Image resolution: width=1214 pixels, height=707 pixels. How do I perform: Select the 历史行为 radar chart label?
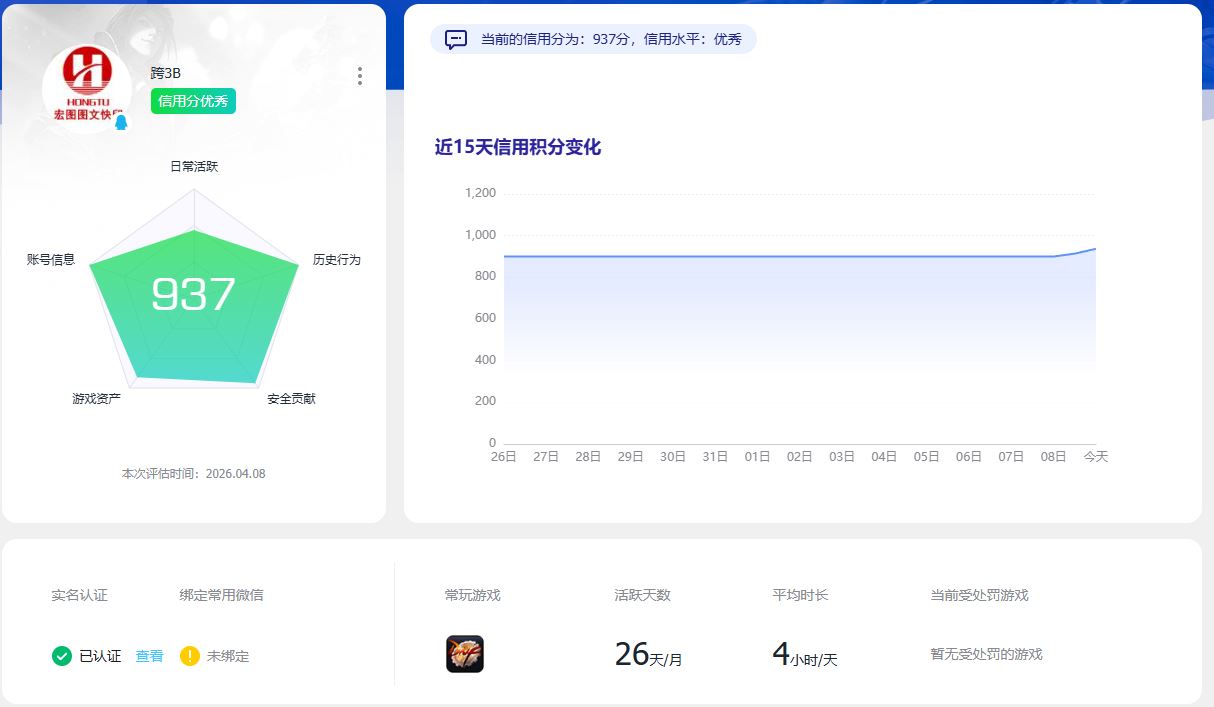coord(336,259)
